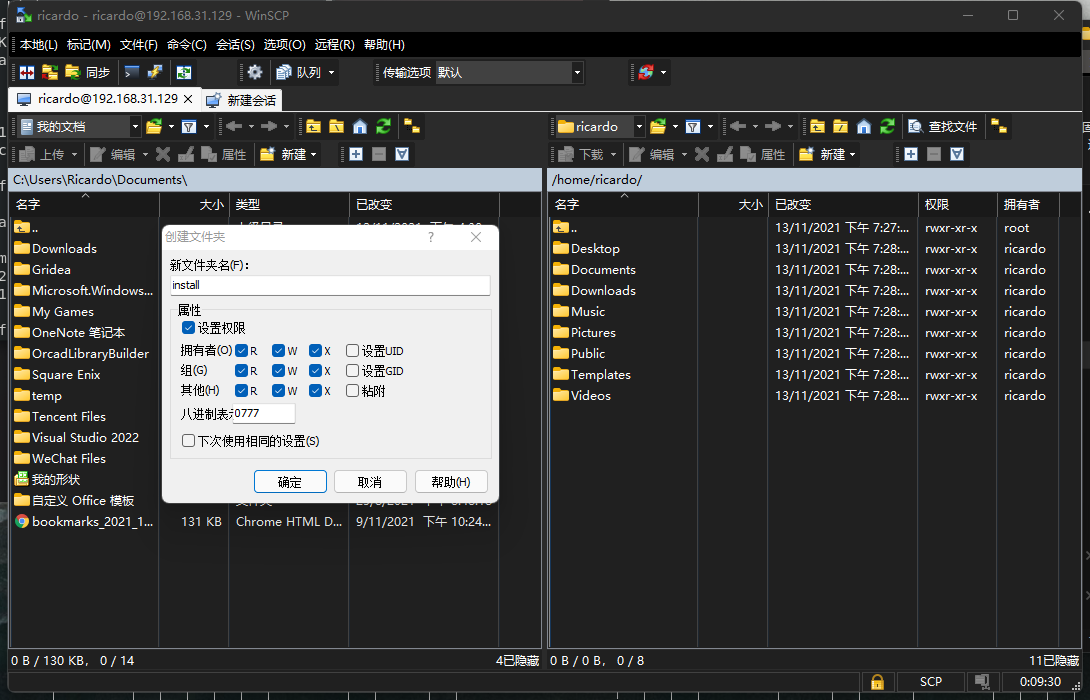Image resolution: width=1090 pixels, height=700 pixels.
Task: Open the 查找文件 find files tool
Action: click(x=943, y=127)
